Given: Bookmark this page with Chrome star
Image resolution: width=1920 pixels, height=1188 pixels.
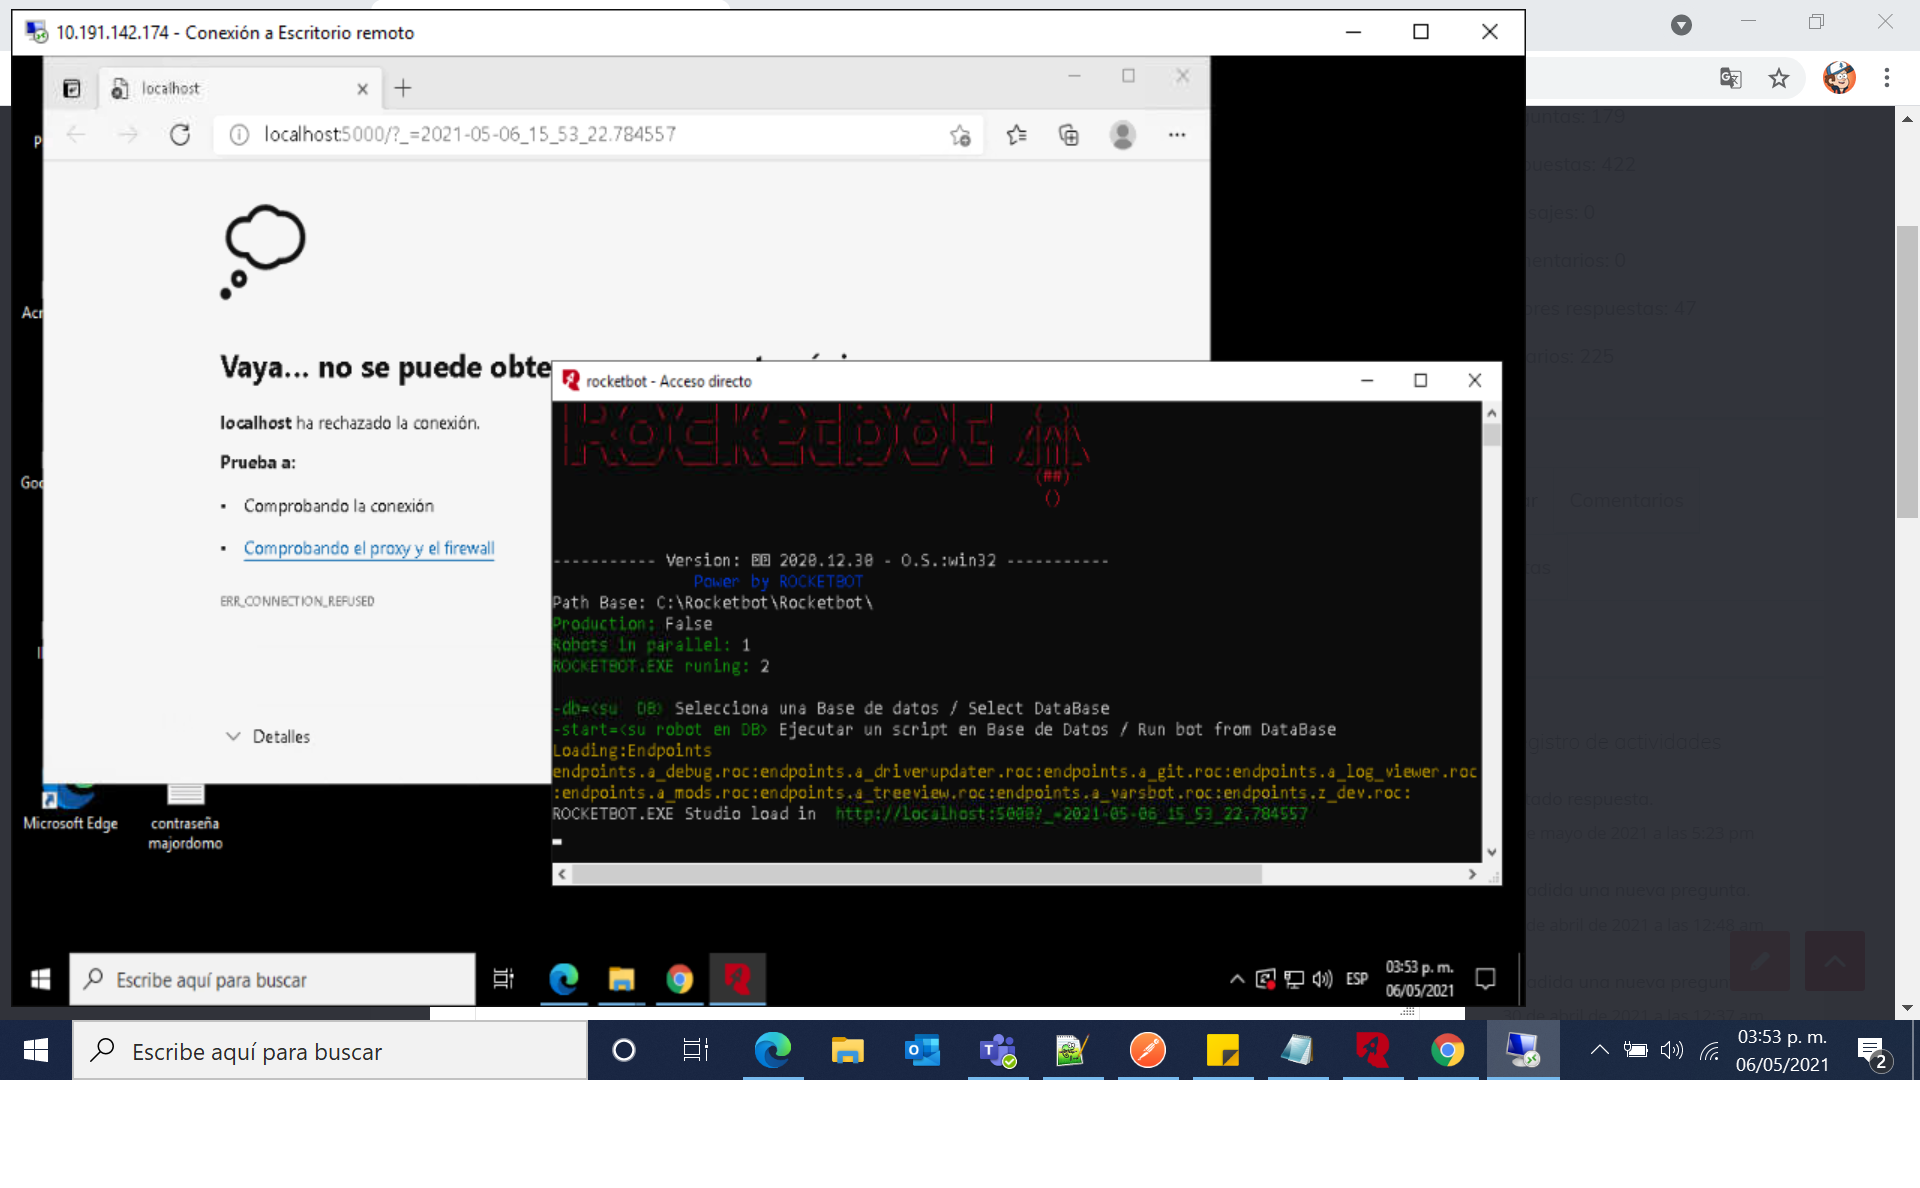Looking at the screenshot, I should point(1779,78).
